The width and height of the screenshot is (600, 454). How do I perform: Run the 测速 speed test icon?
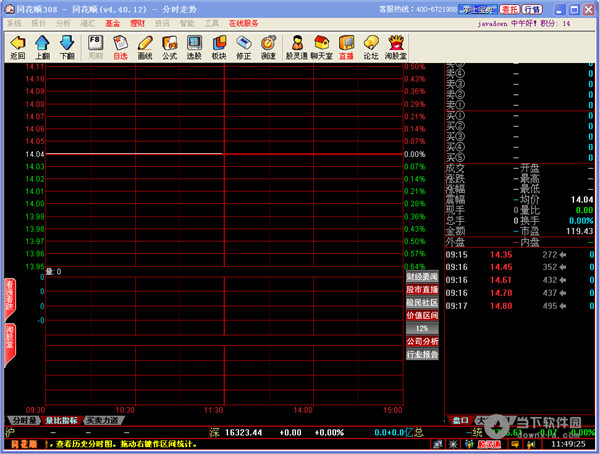[x=269, y=47]
